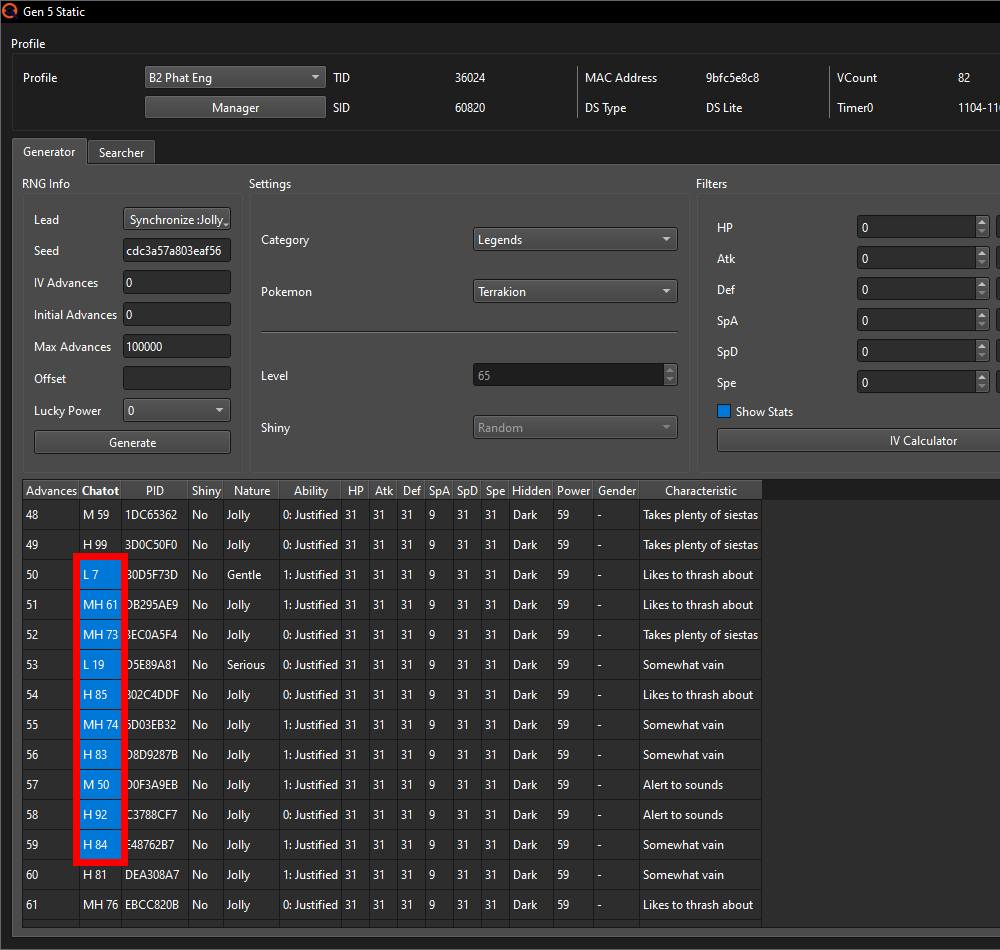Focus the Max Advances input field
This screenshot has height=950, width=1000.
[x=177, y=347]
